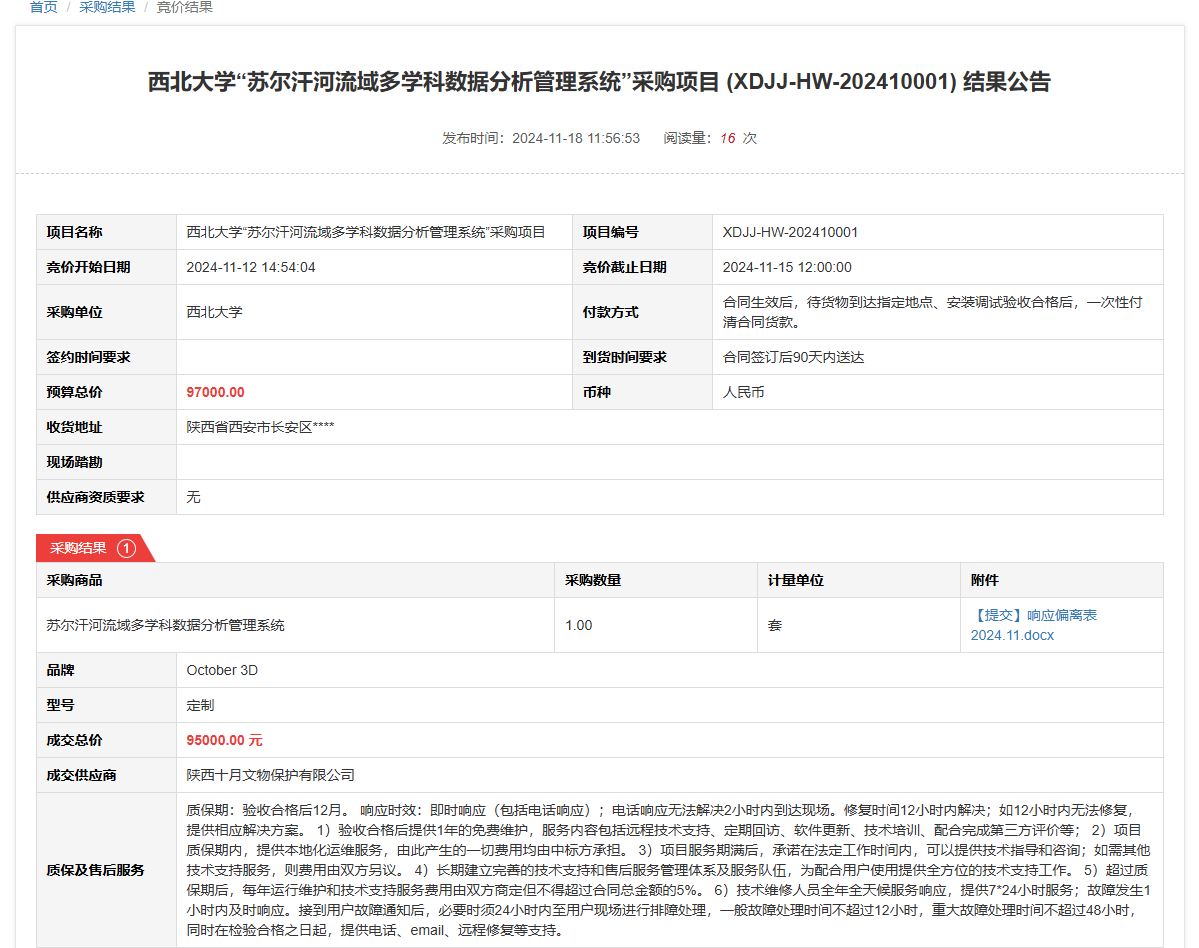Click the 首页 breadcrumb link
Image resolution: width=1199 pixels, height=948 pixels.
[x=43, y=8]
